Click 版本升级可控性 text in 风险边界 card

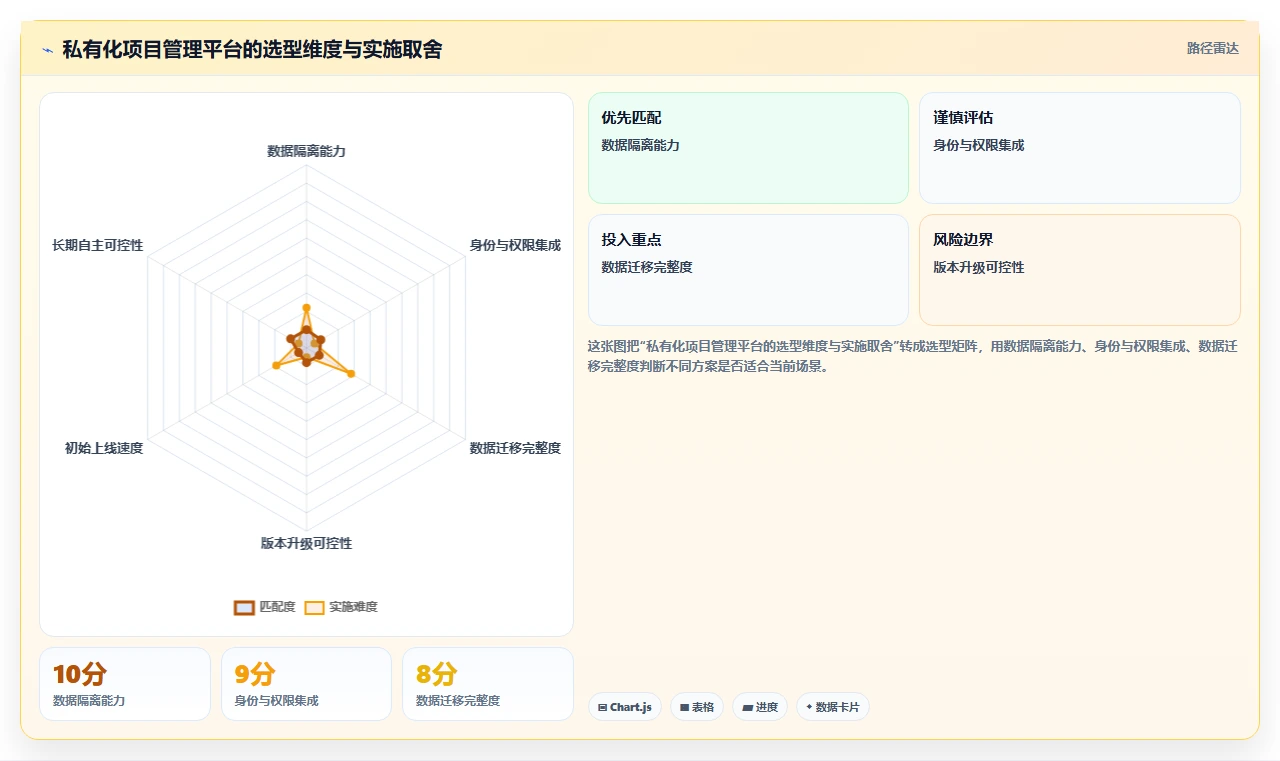979,267
